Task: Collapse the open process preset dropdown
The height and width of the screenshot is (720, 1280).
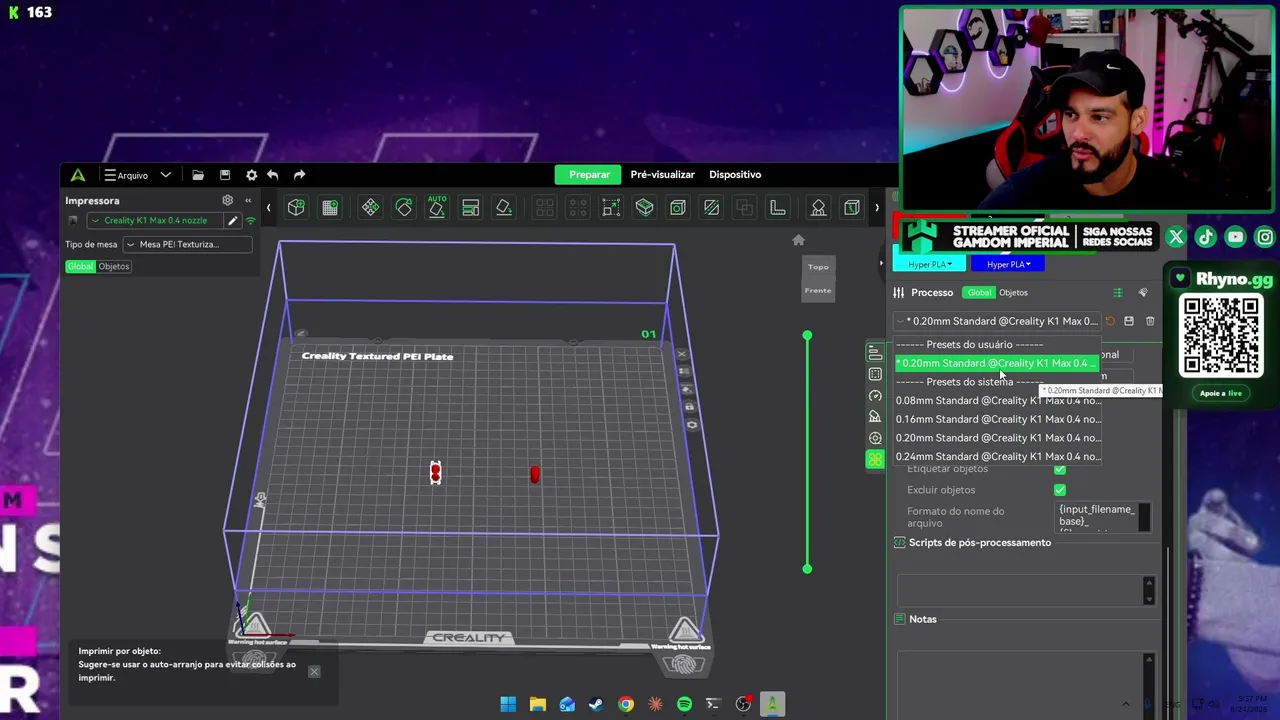Action: [x=996, y=321]
